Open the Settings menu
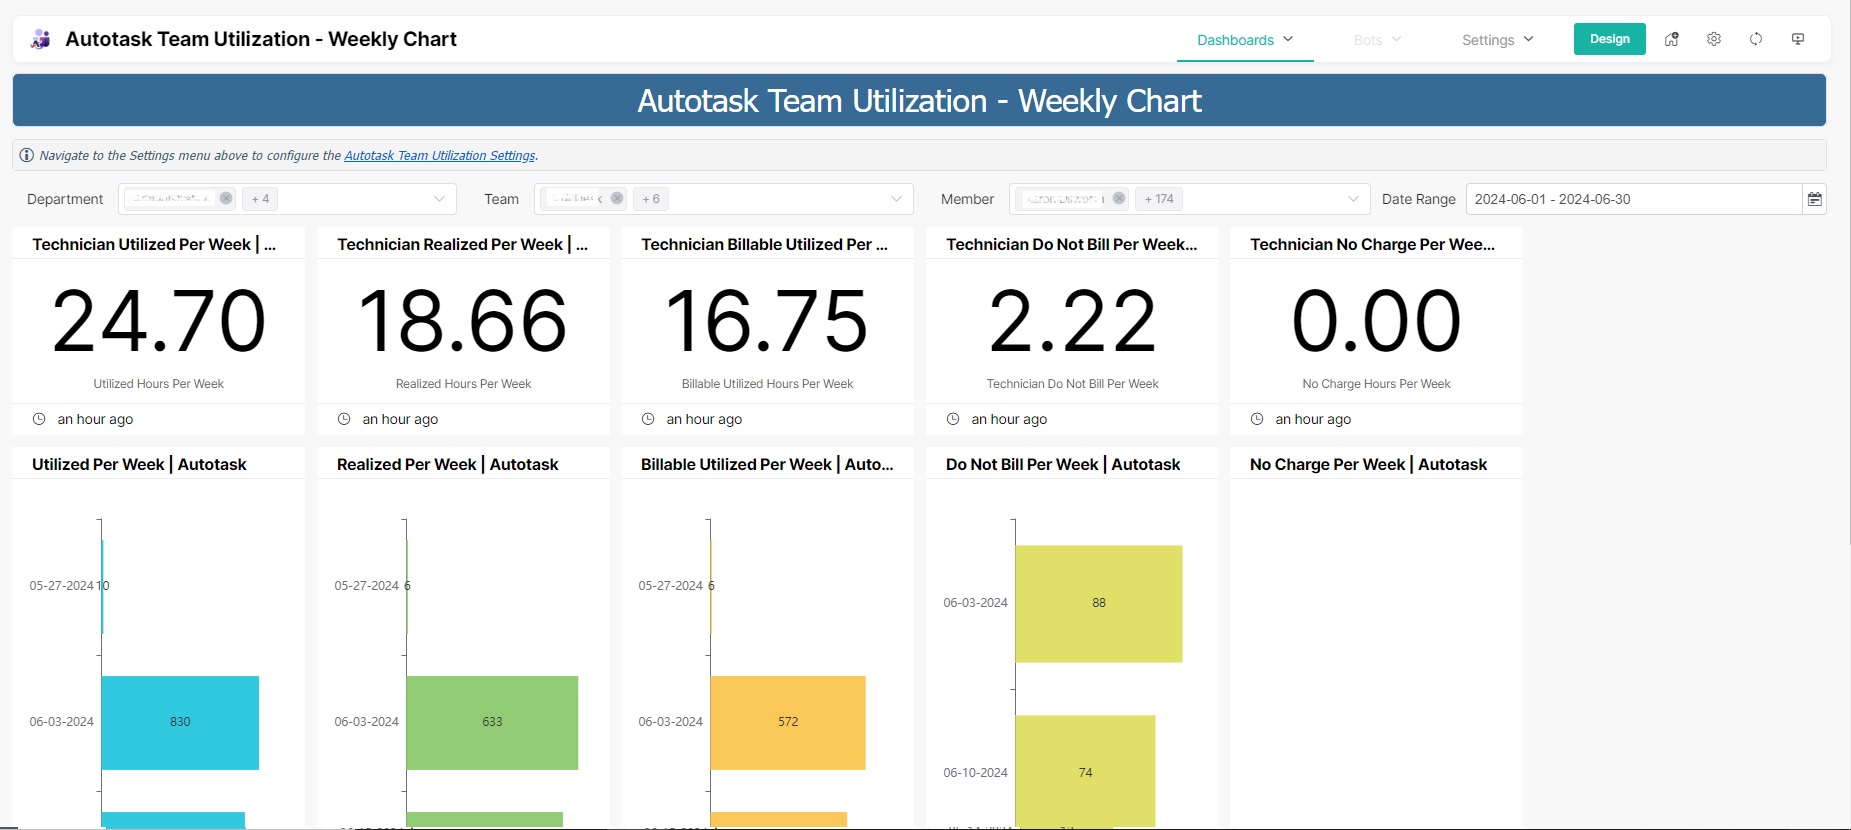Viewport: 1851px width, 830px height. [1497, 40]
